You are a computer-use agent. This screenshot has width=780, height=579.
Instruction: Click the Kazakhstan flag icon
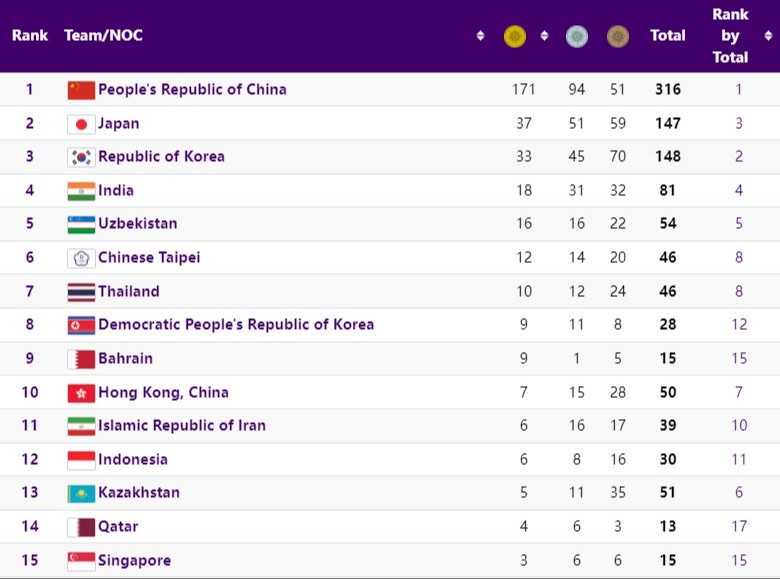[x=81, y=493]
